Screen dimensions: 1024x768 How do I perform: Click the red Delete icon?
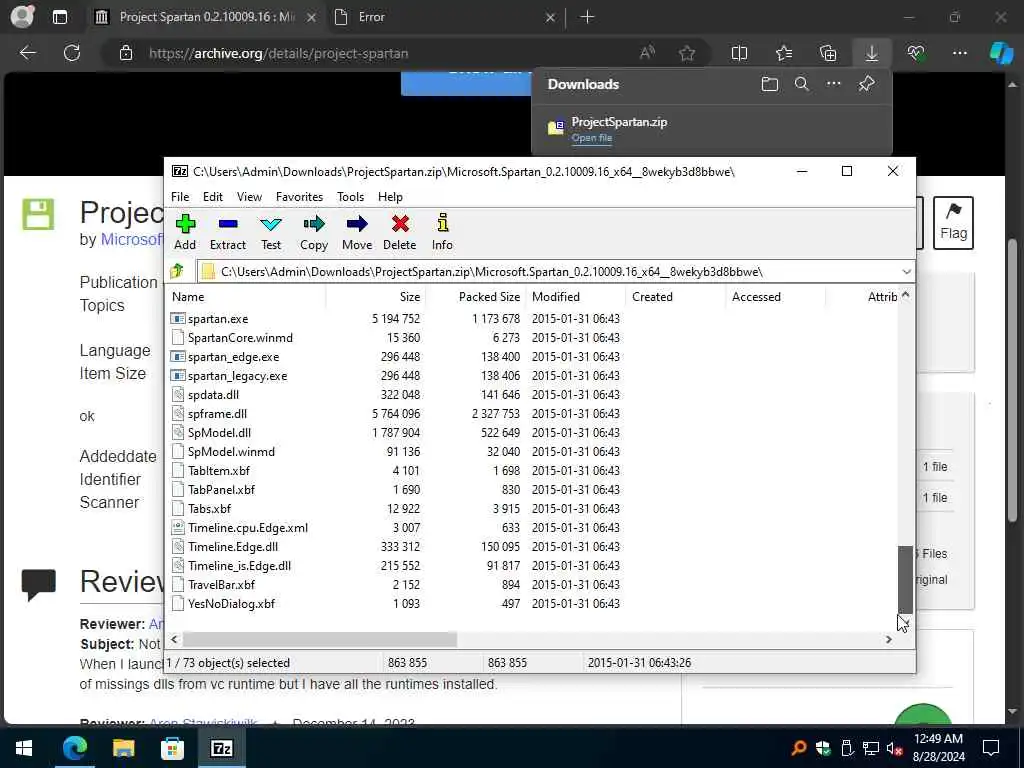tap(400, 232)
